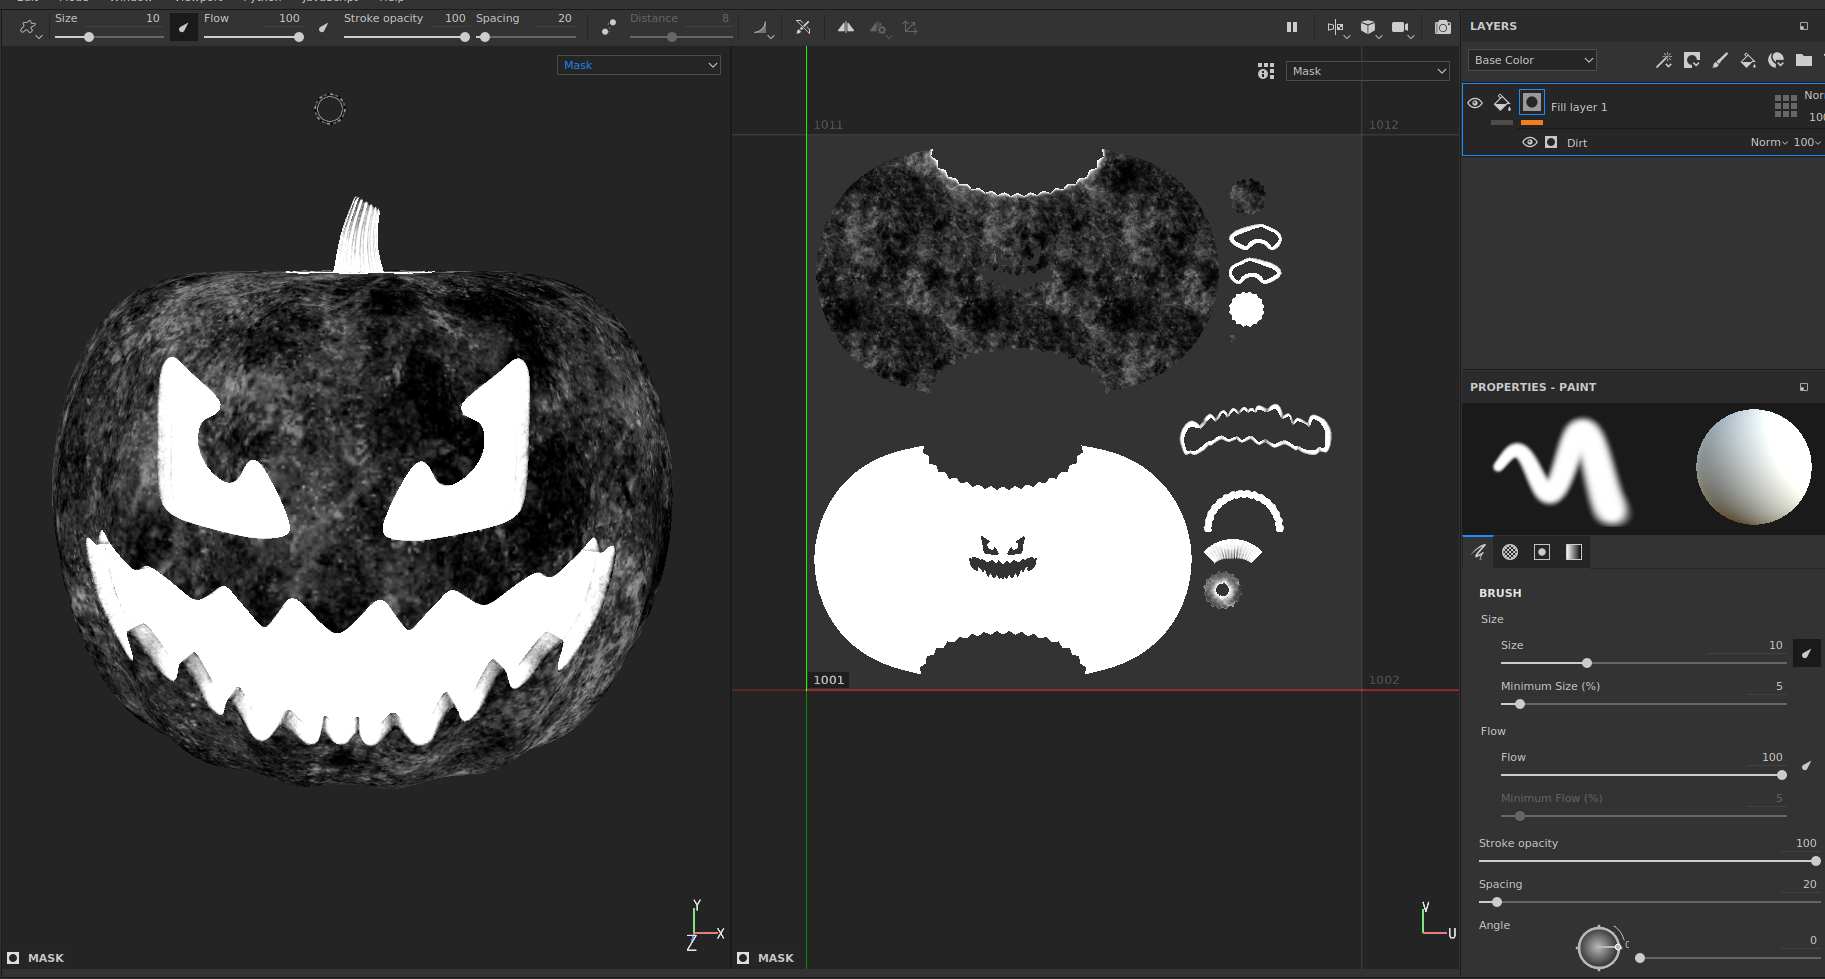The height and width of the screenshot is (979, 1825).
Task: Create a new layer group
Action: click(x=1805, y=60)
